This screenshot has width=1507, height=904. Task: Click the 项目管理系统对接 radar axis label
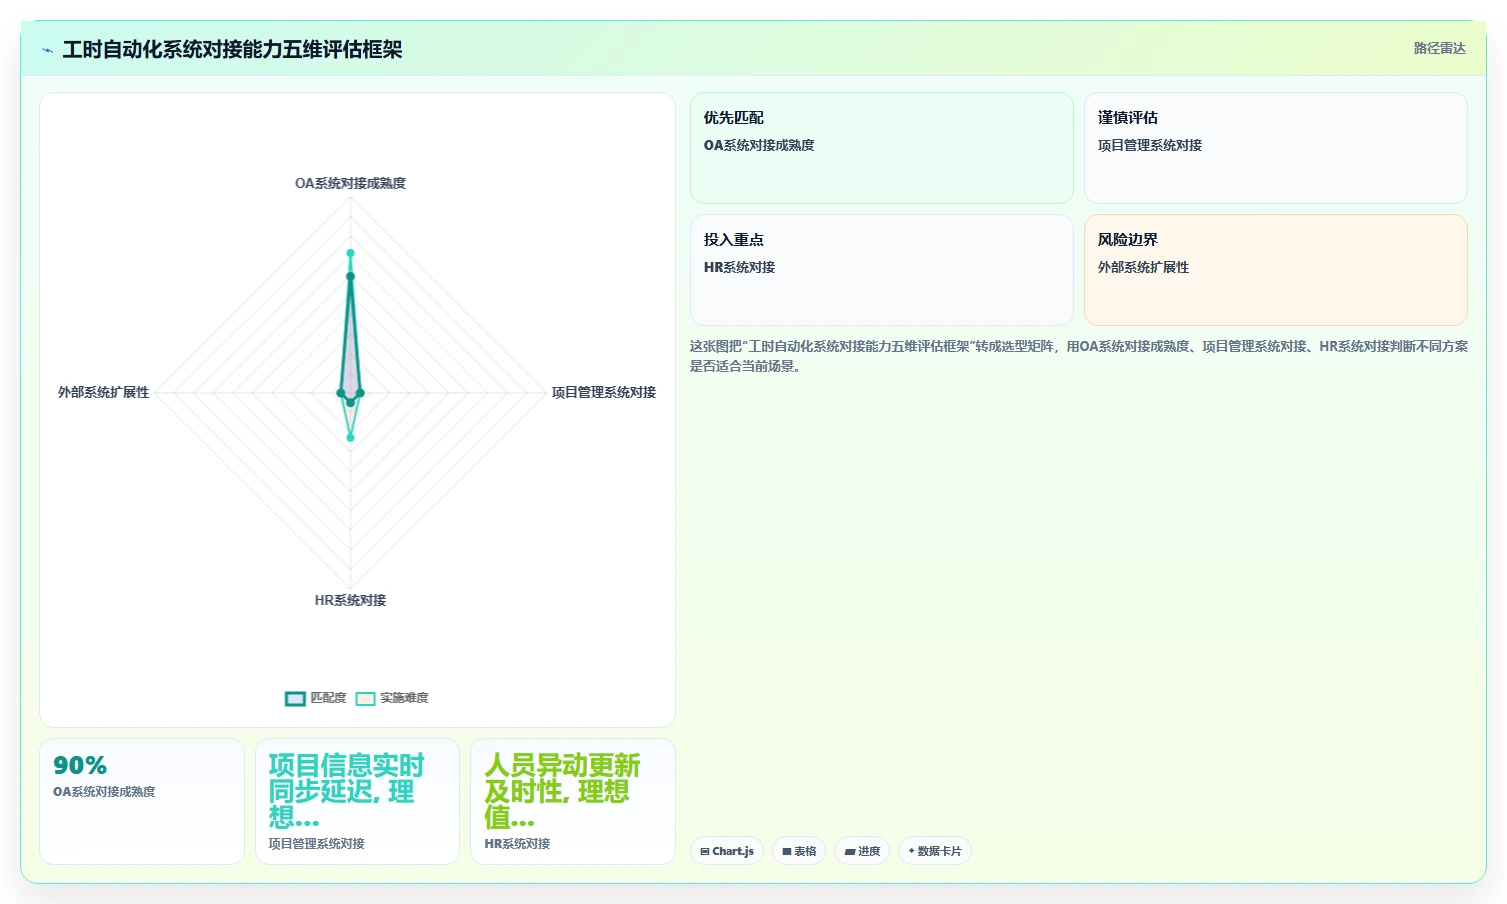(x=604, y=392)
